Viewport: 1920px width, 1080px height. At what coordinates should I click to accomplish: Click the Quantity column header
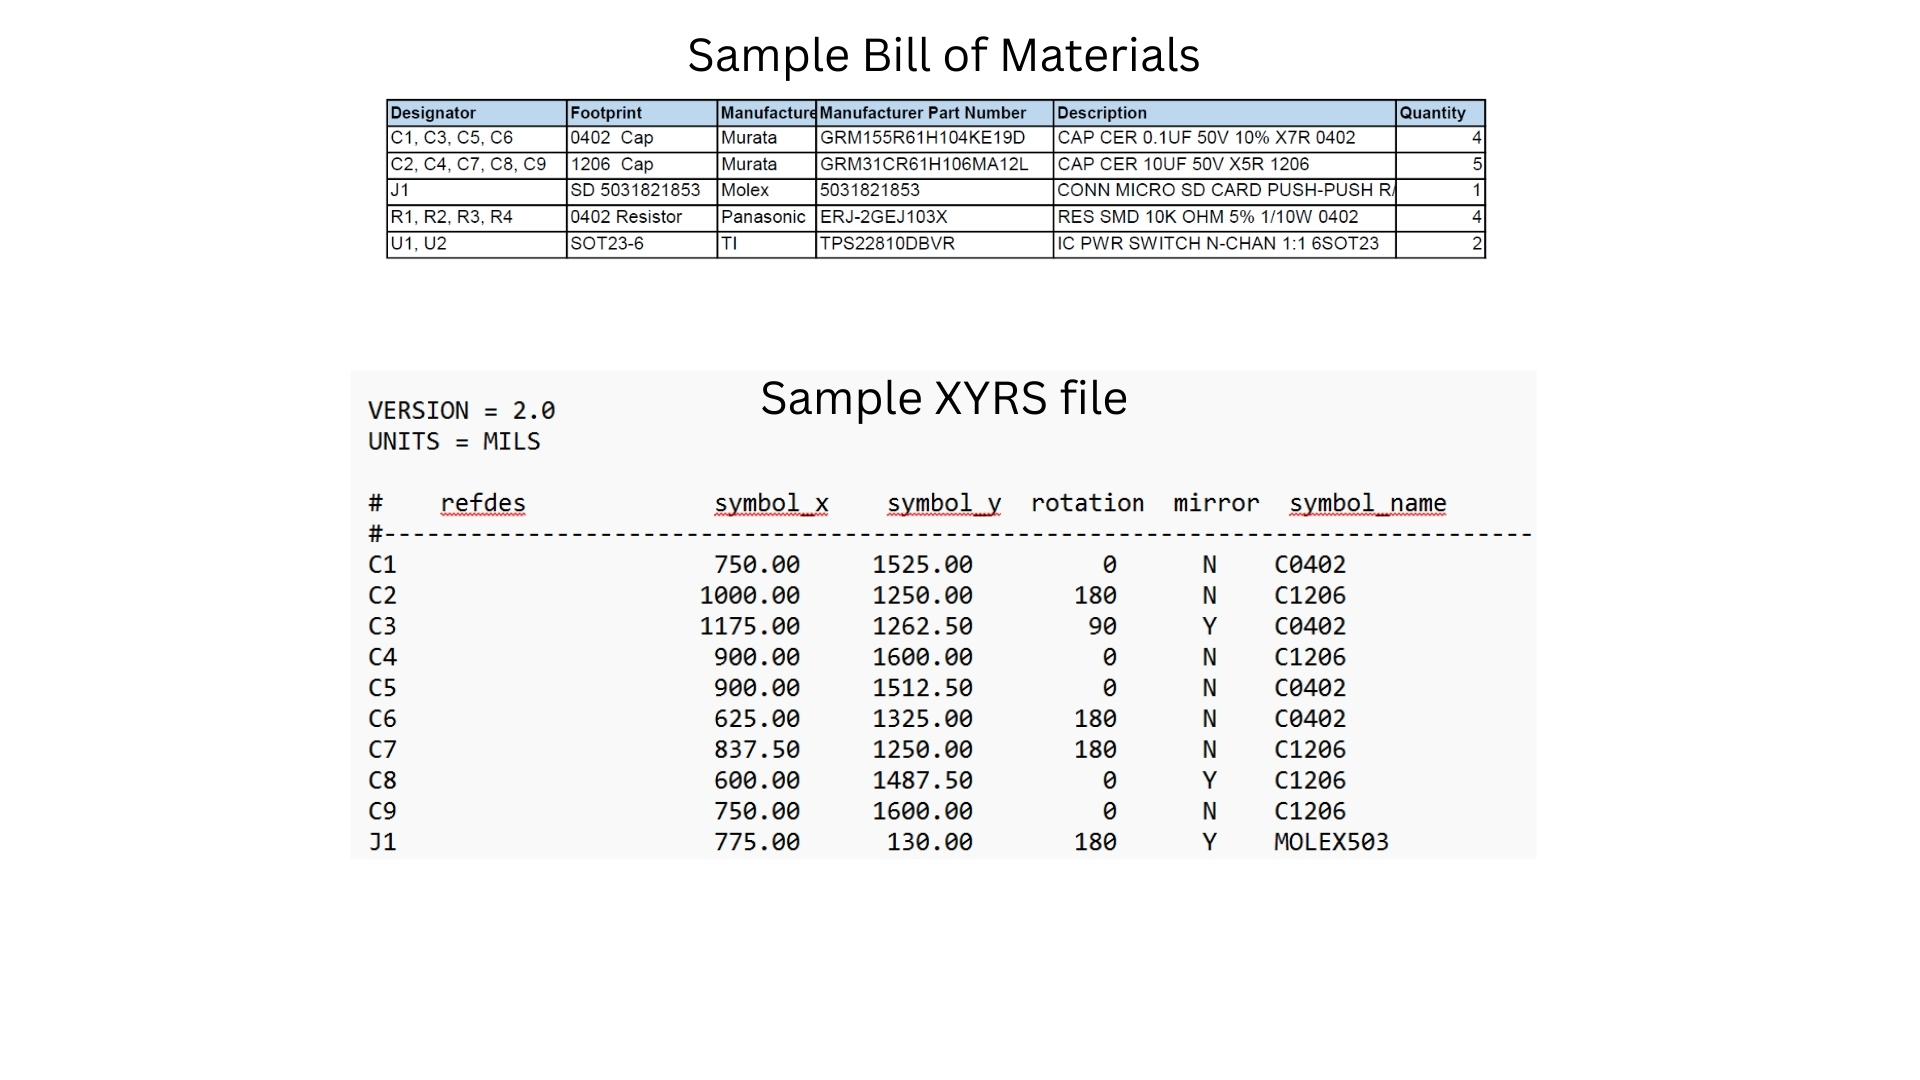[1435, 113]
